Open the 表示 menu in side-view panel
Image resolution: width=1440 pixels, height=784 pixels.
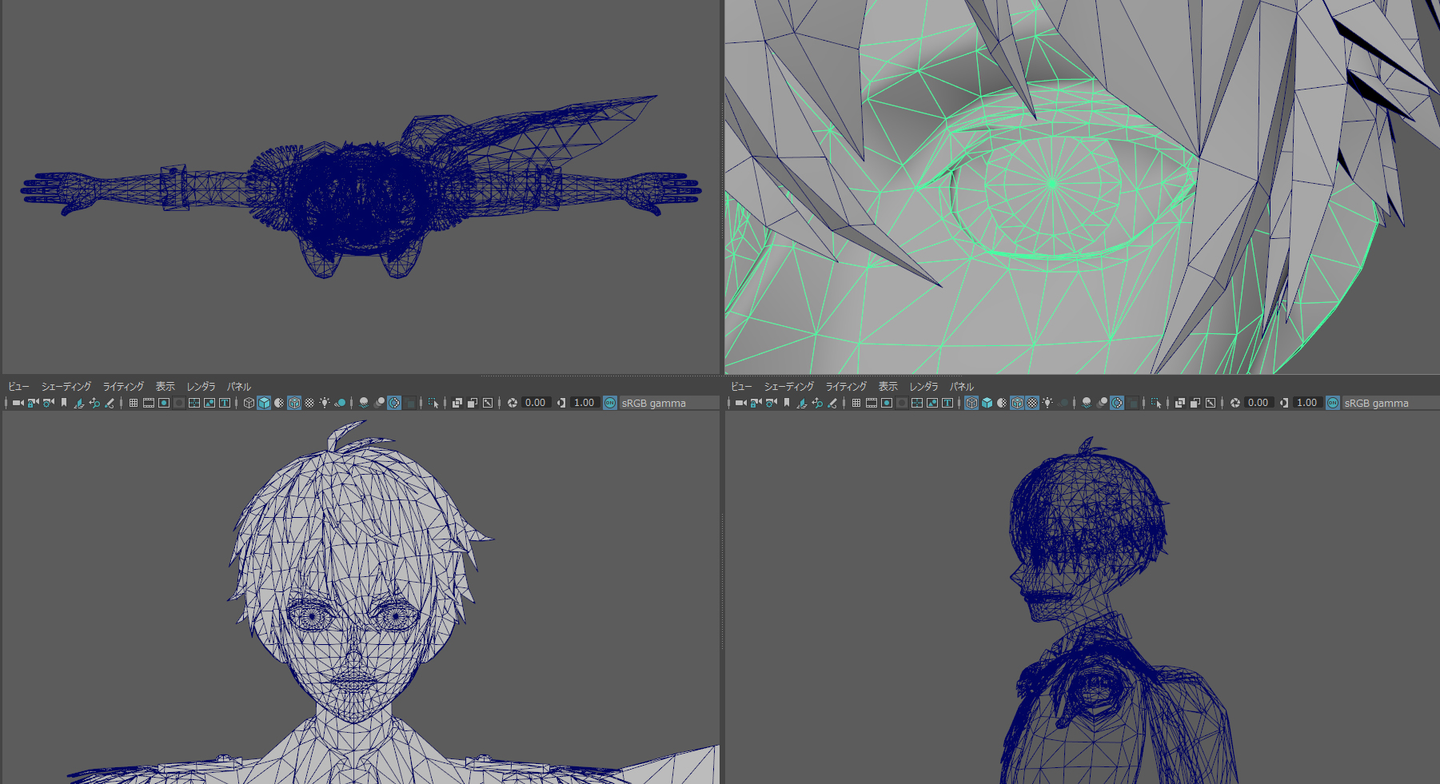click(x=888, y=386)
